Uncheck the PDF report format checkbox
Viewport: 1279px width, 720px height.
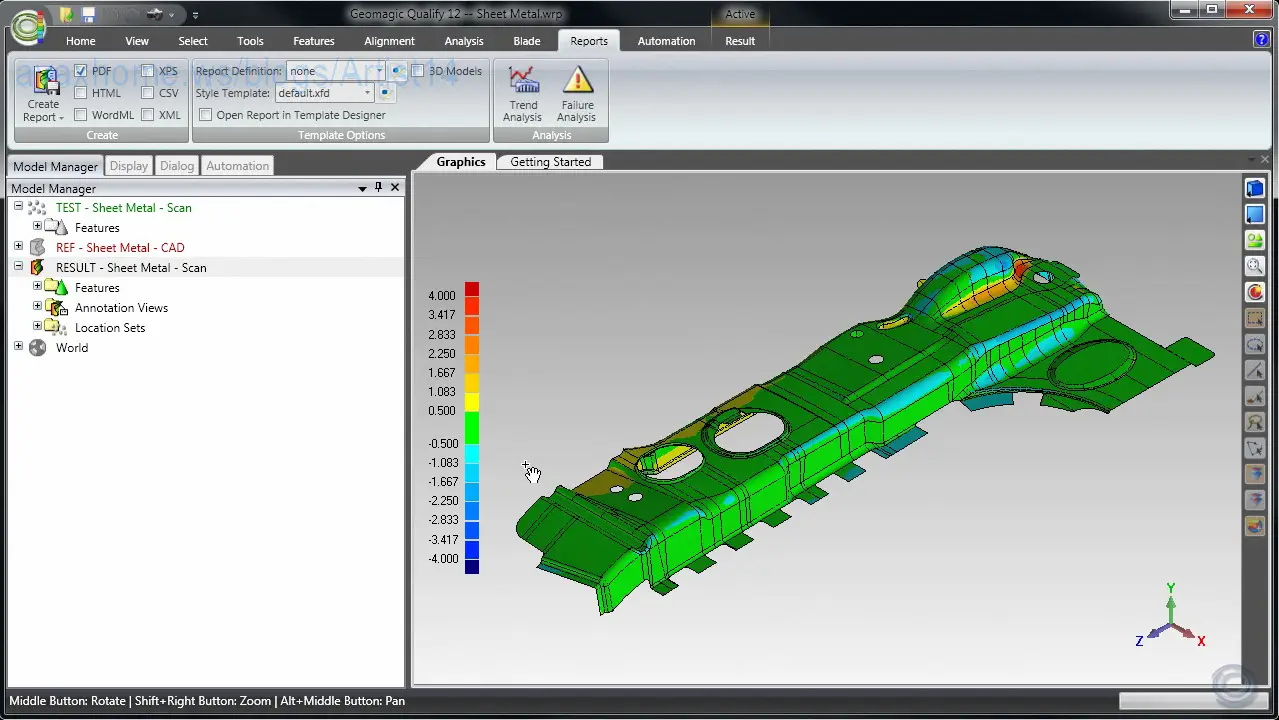point(81,71)
